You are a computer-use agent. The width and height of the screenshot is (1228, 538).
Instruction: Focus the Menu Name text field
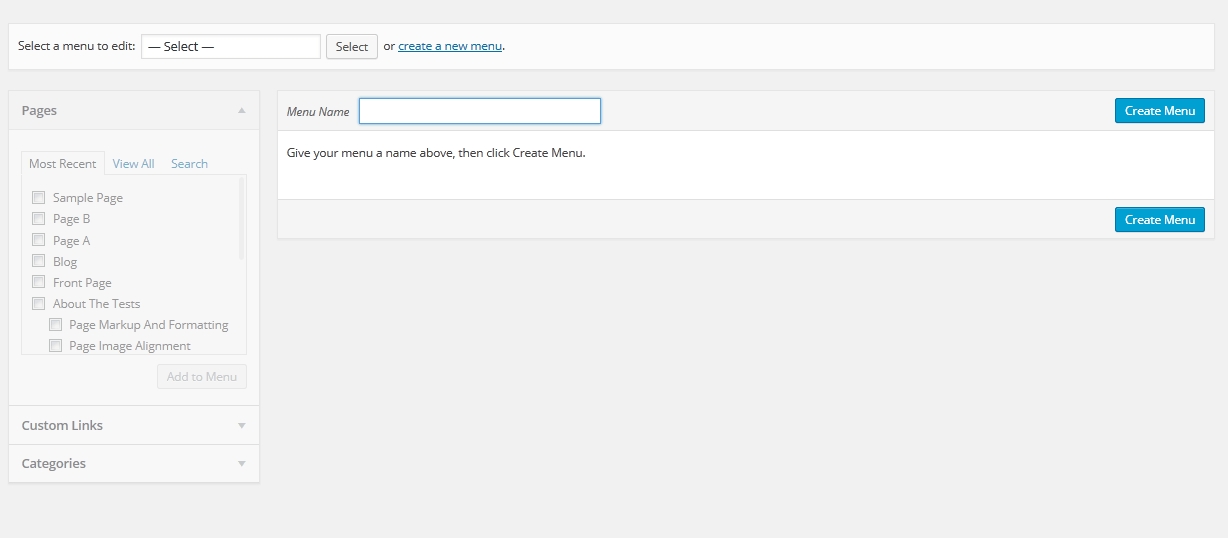tap(479, 111)
